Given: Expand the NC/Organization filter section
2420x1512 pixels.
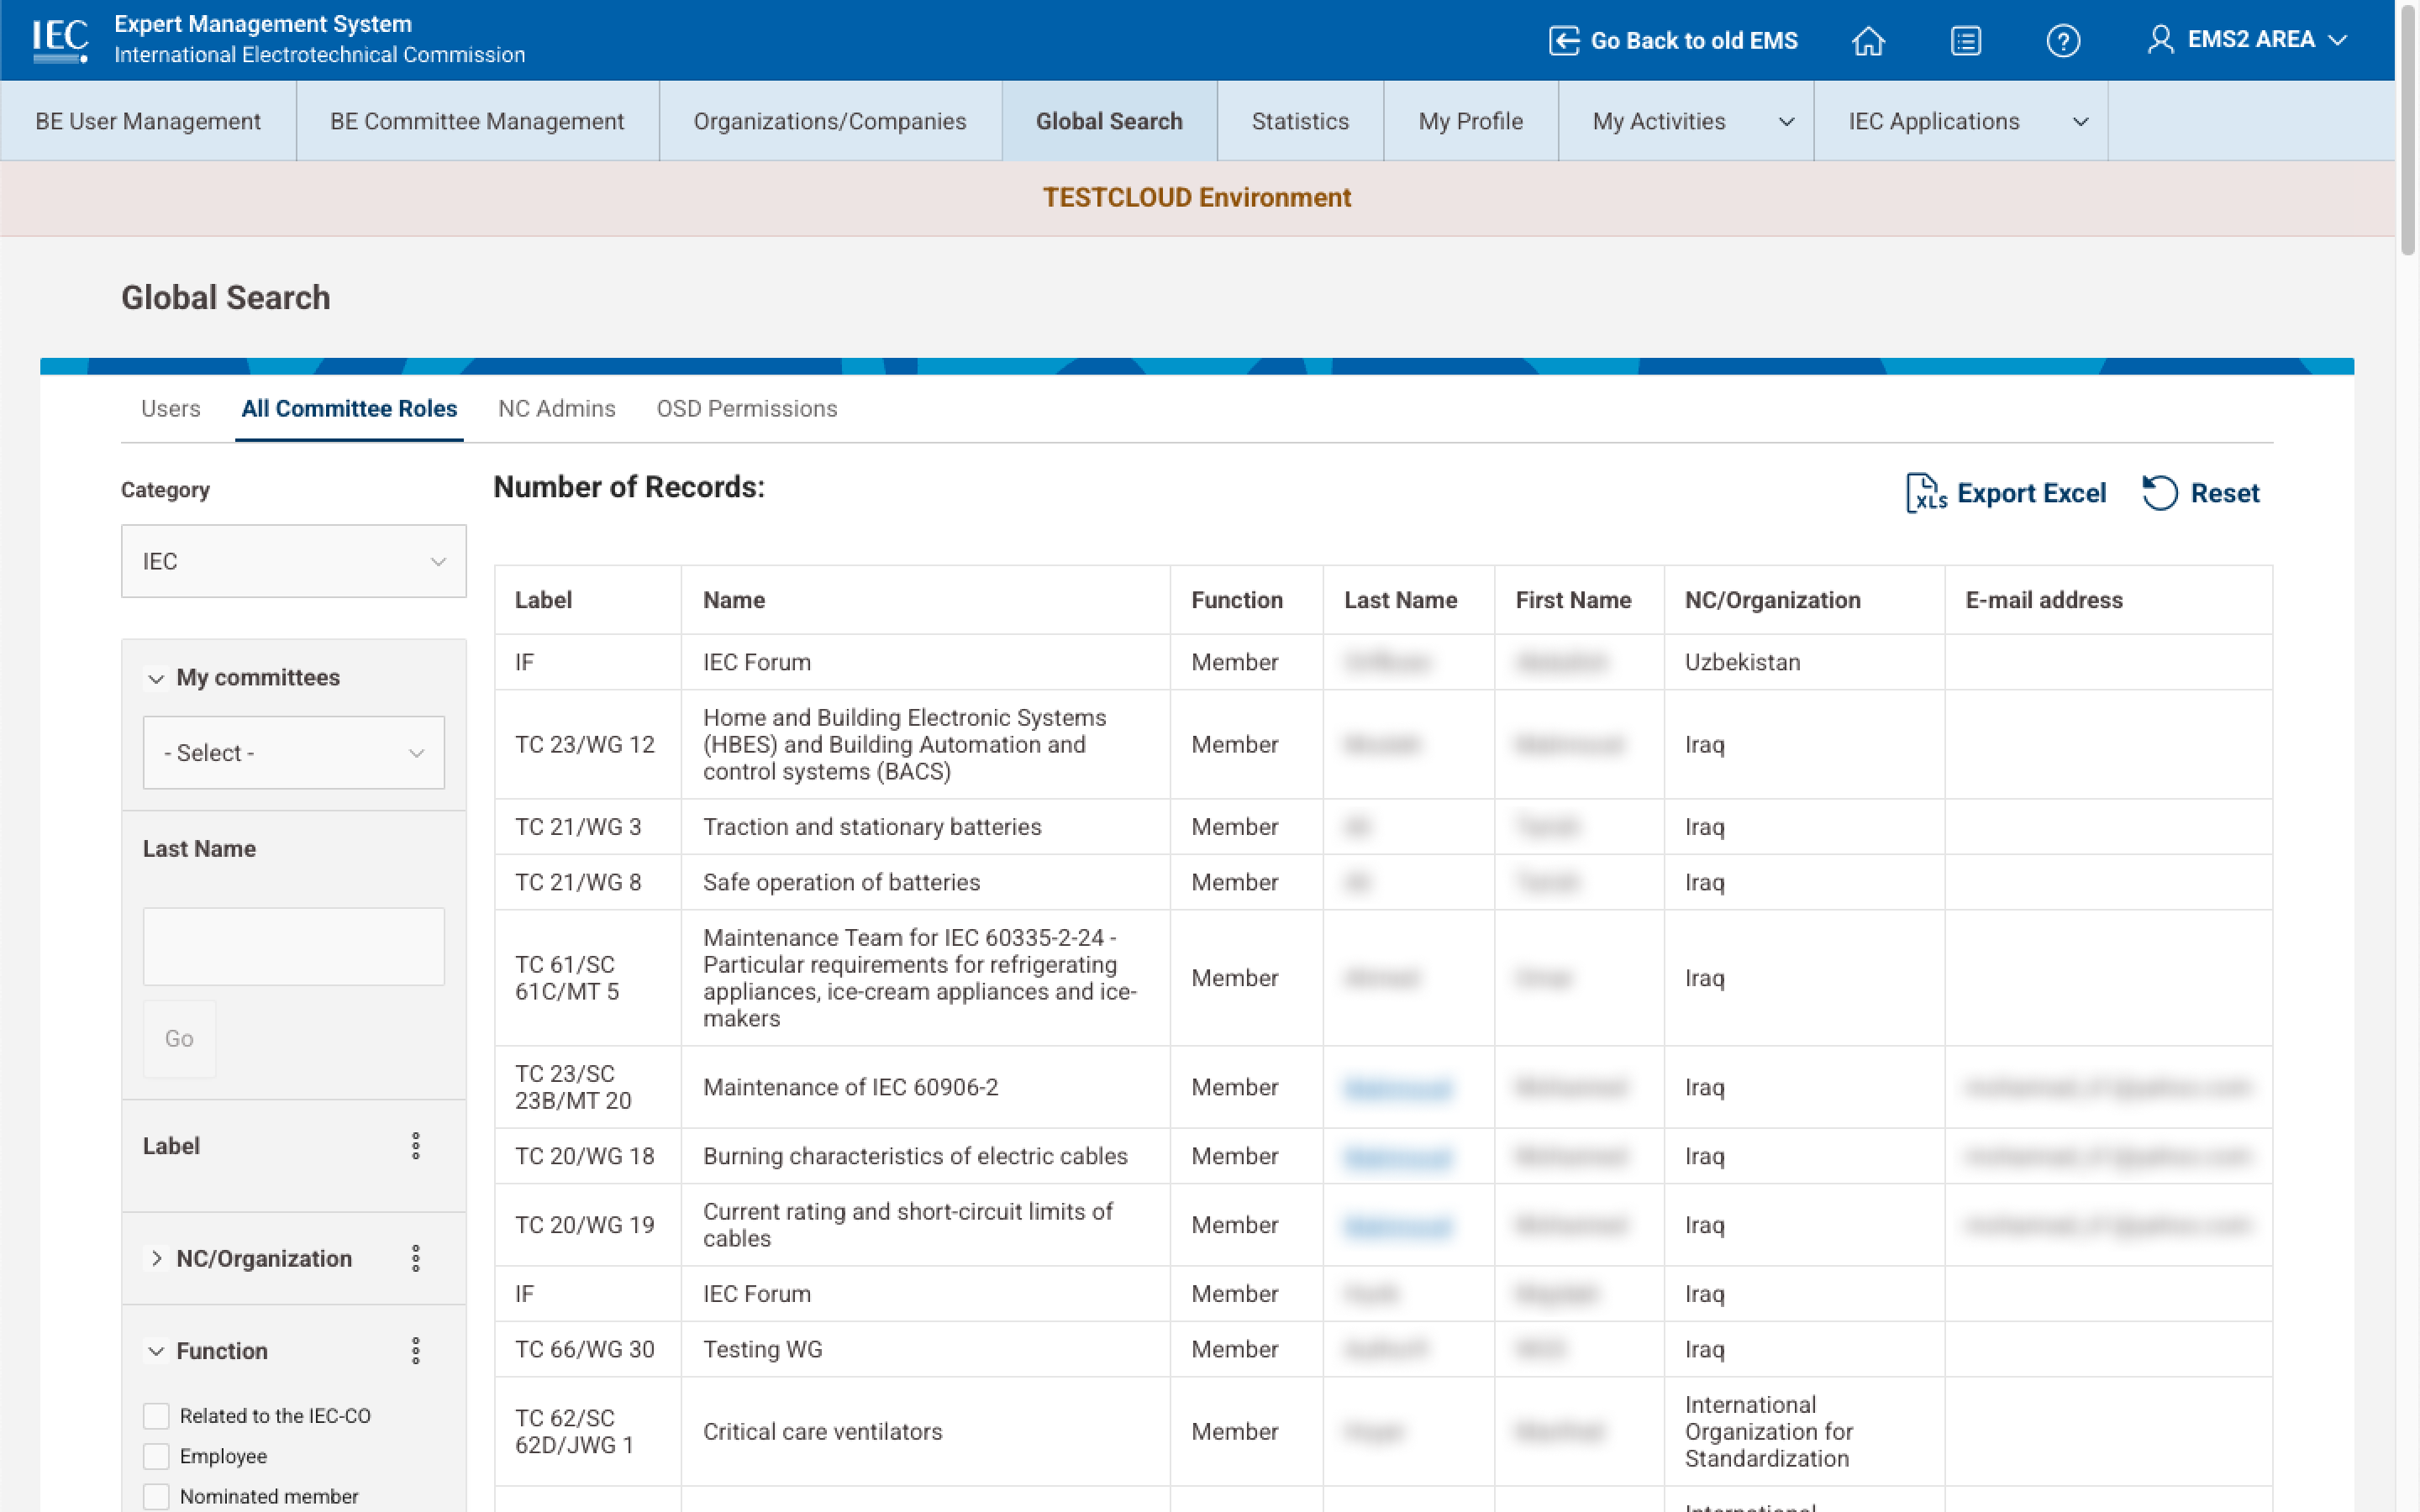Looking at the screenshot, I should (x=157, y=1258).
